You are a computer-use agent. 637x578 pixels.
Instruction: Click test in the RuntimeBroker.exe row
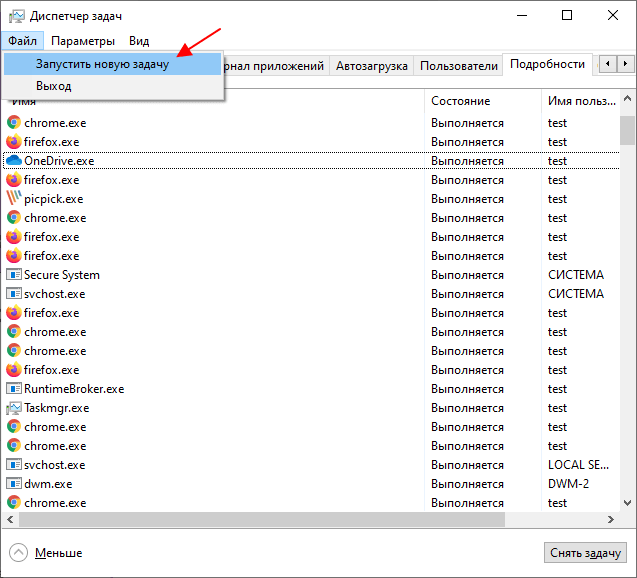[x=557, y=389]
